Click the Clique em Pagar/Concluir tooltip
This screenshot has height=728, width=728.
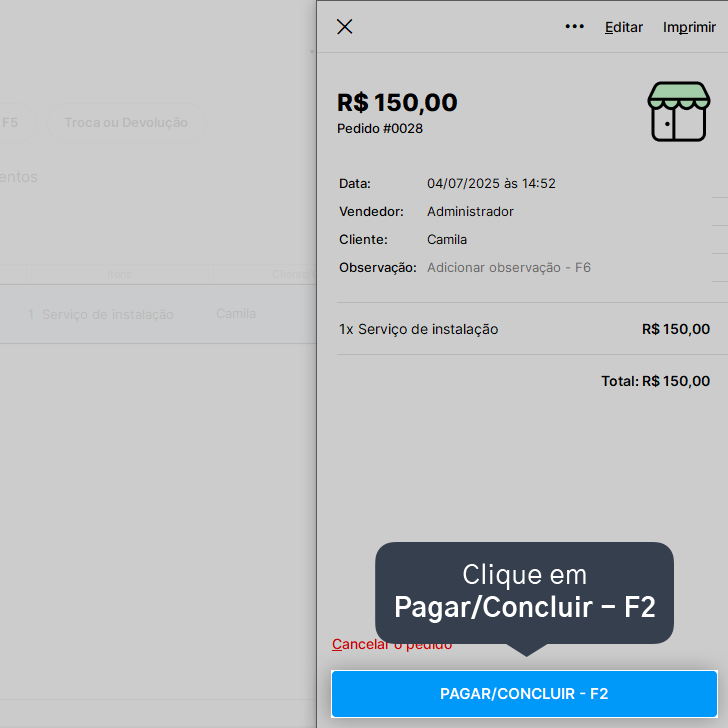pyautogui.click(x=524, y=593)
